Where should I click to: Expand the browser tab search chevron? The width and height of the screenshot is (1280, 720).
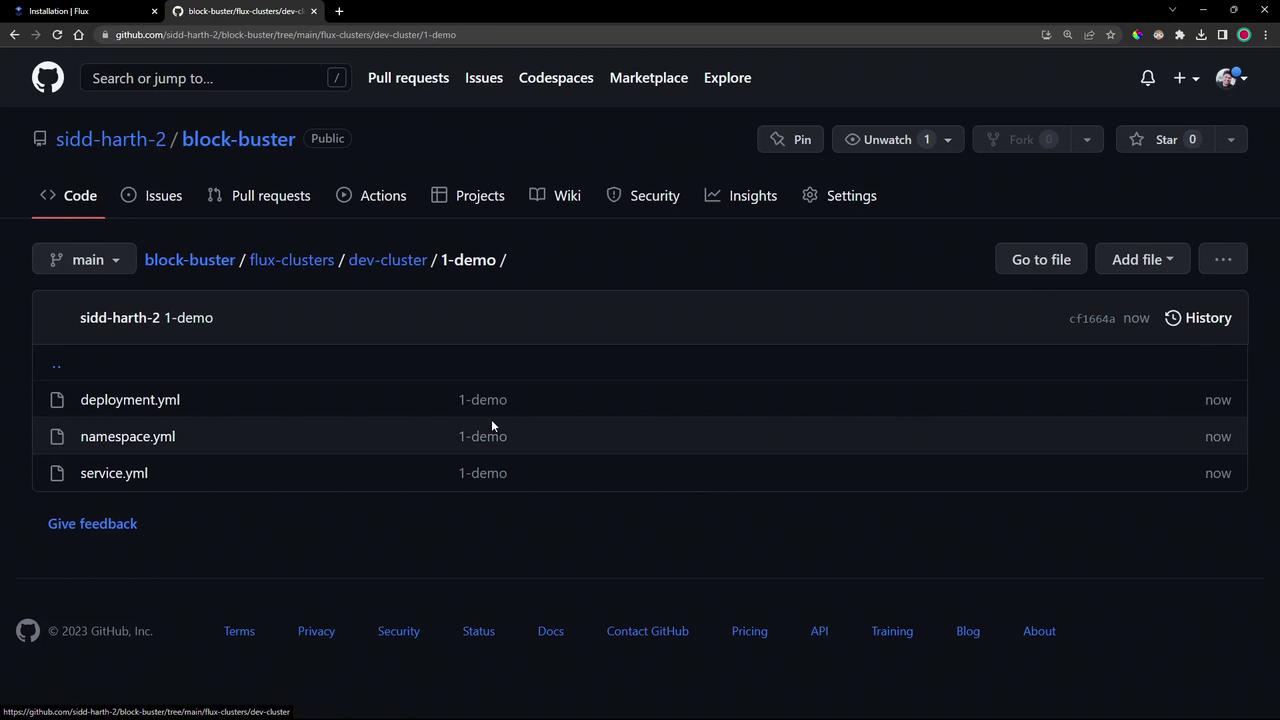tap(1172, 10)
